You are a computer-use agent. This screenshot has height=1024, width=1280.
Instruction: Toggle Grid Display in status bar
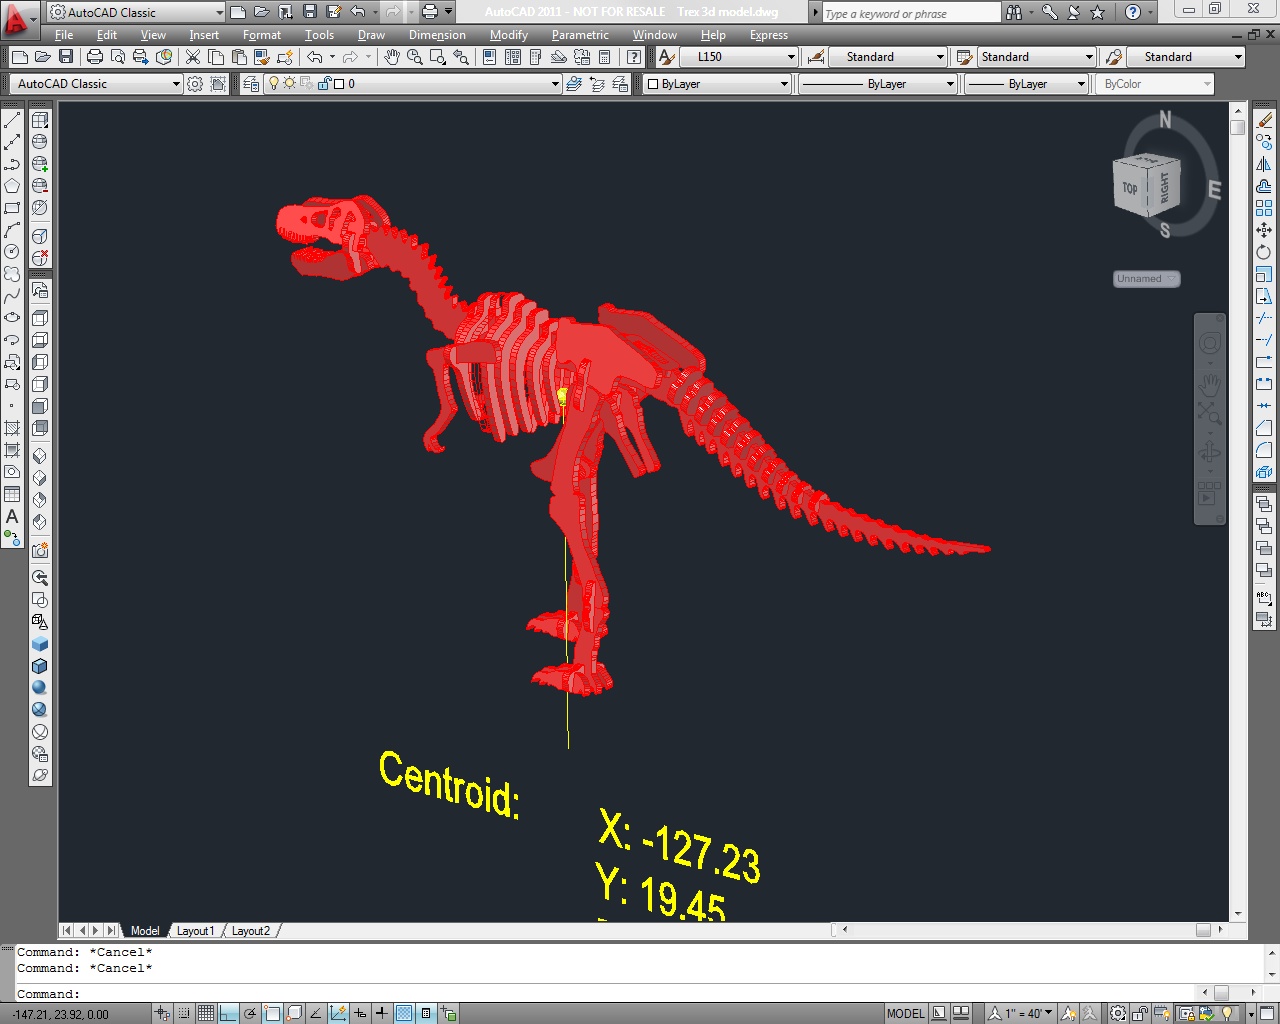pos(206,1013)
